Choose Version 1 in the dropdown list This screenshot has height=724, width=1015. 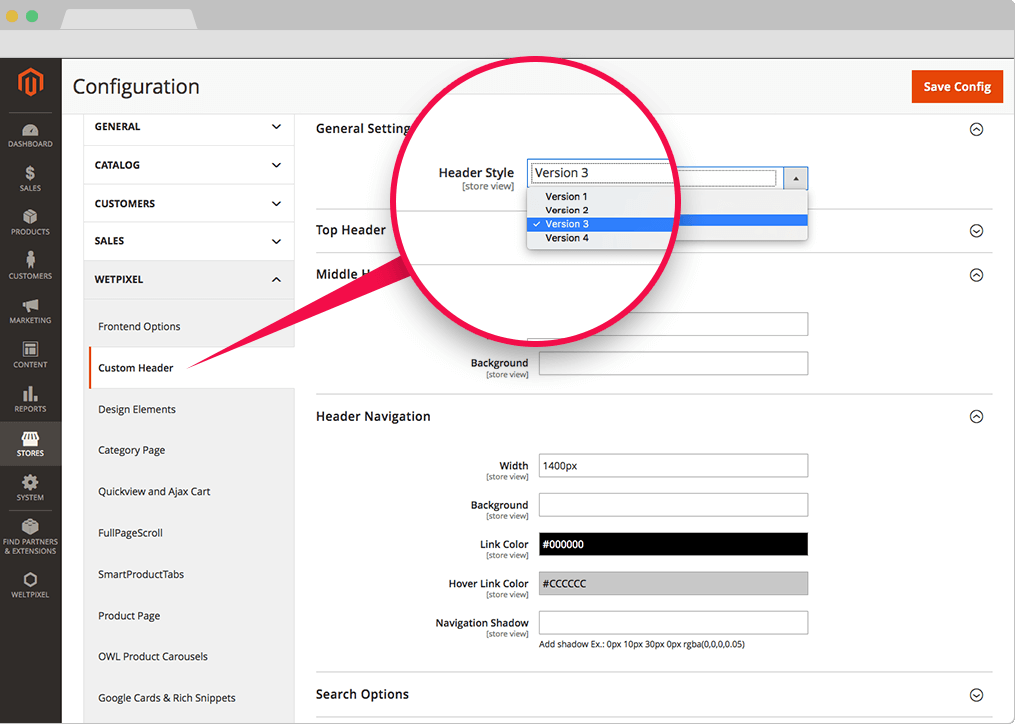point(567,197)
